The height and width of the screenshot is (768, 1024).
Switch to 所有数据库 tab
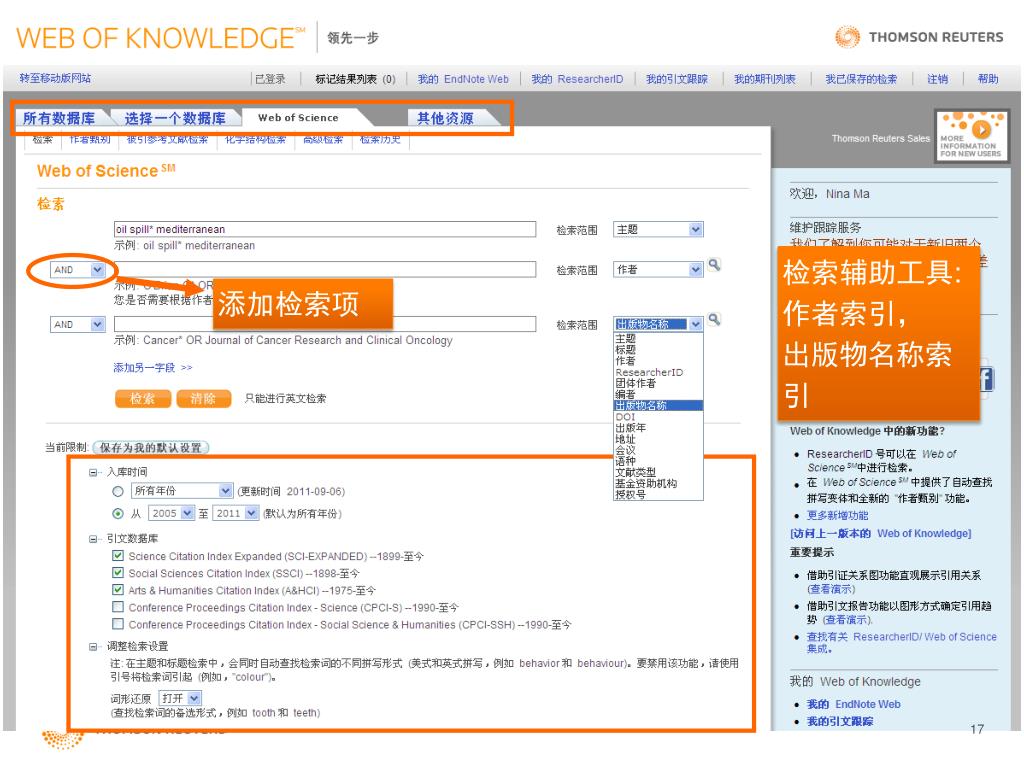[x=59, y=118]
